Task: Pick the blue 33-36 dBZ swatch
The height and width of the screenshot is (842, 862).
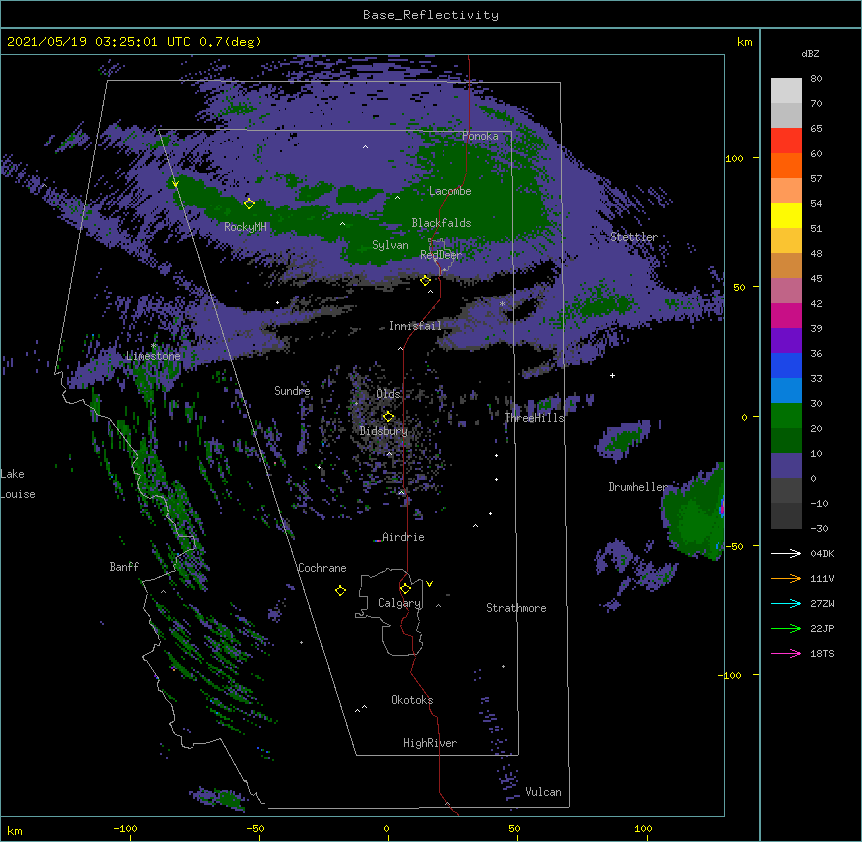Action: point(786,366)
